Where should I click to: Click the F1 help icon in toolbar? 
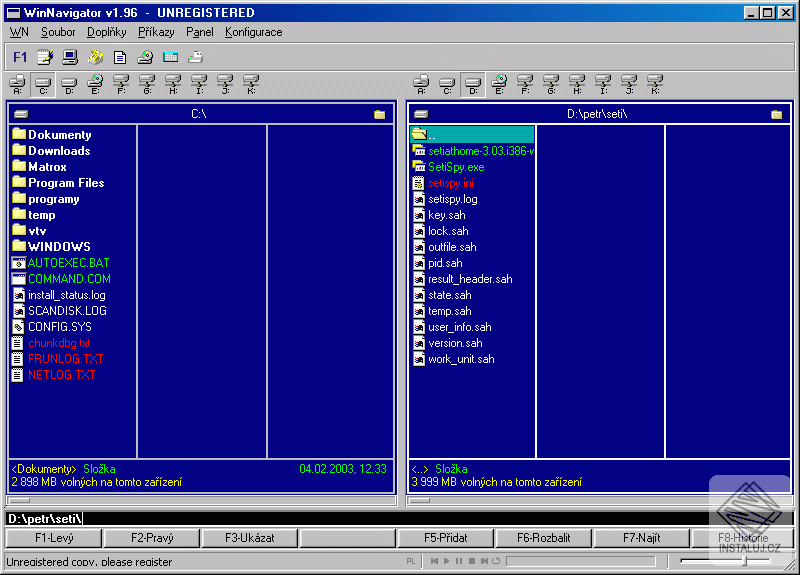click(20, 57)
